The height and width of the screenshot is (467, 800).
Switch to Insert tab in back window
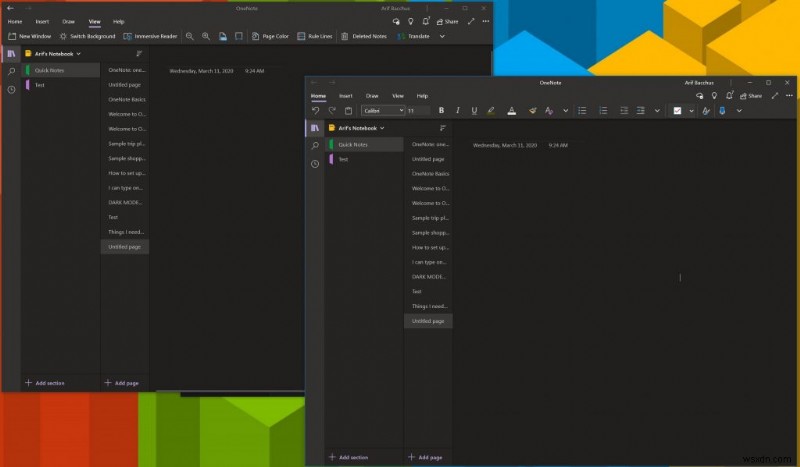pos(42,21)
